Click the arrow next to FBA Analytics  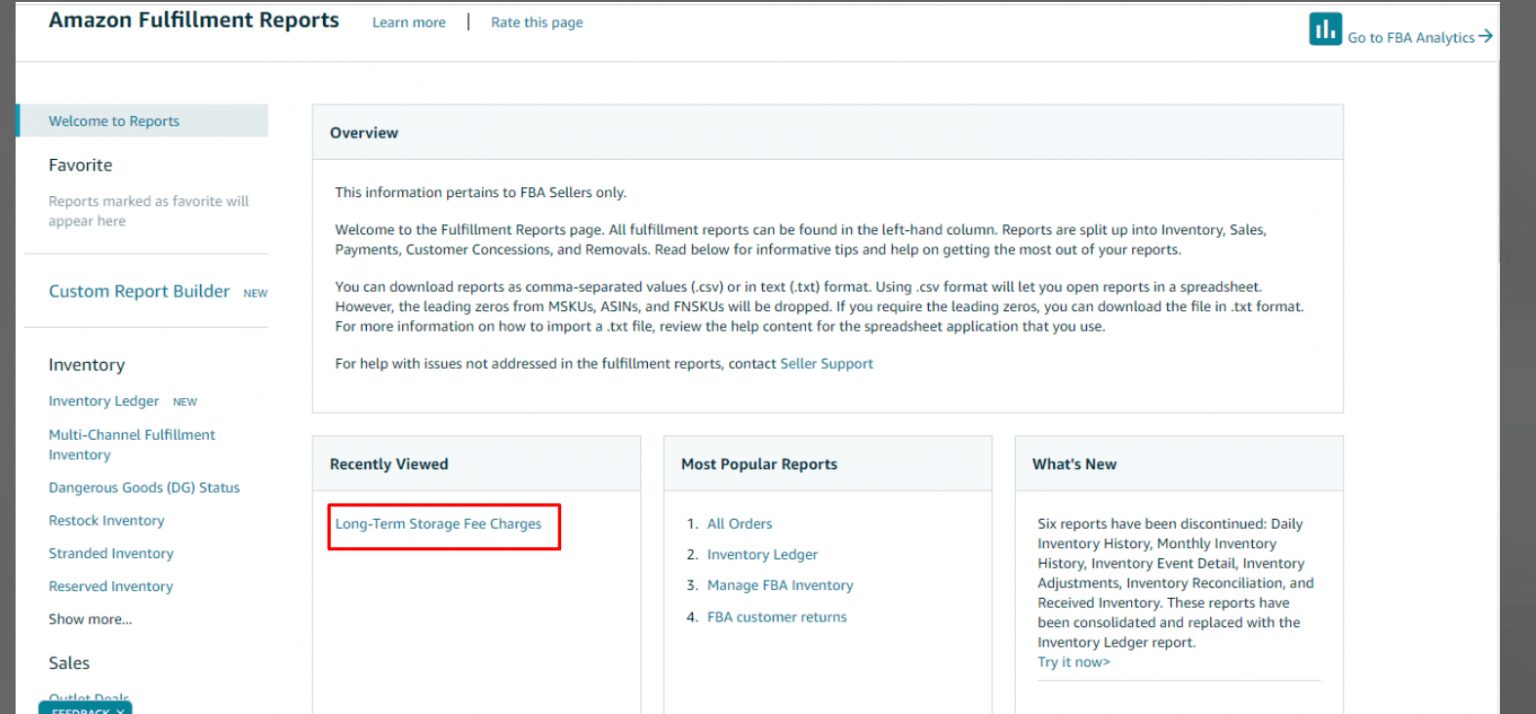1486,36
